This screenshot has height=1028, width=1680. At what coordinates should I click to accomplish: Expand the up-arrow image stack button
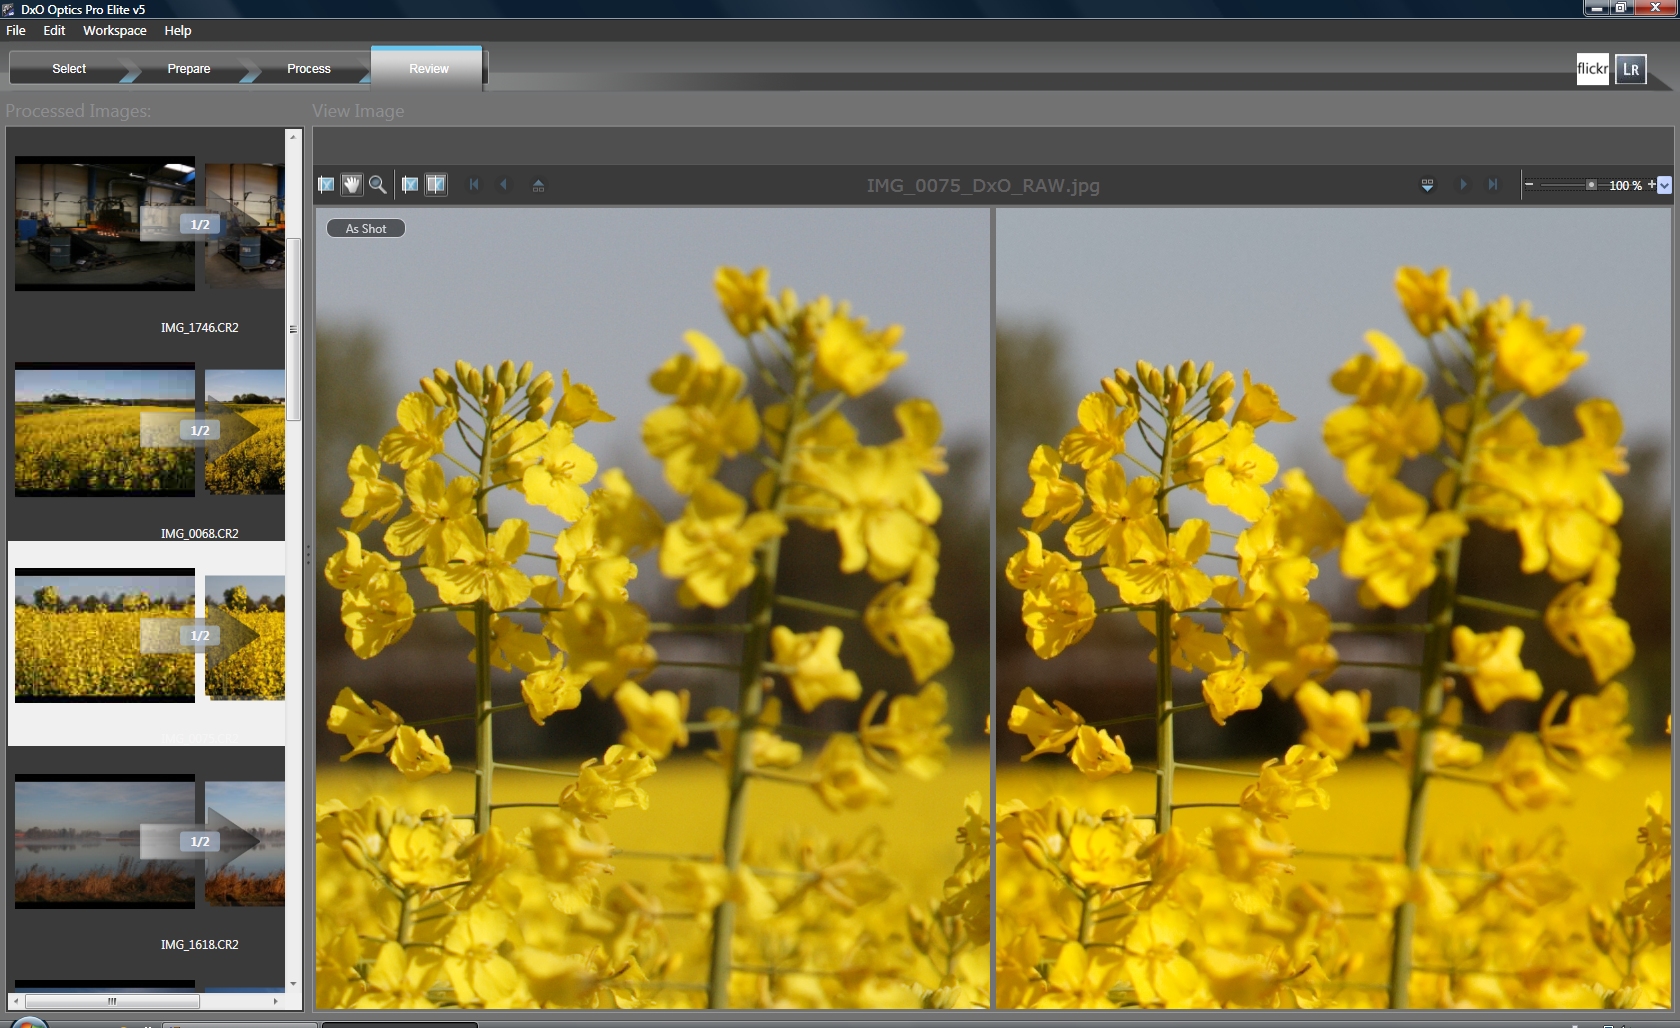pyautogui.click(x=538, y=185)
